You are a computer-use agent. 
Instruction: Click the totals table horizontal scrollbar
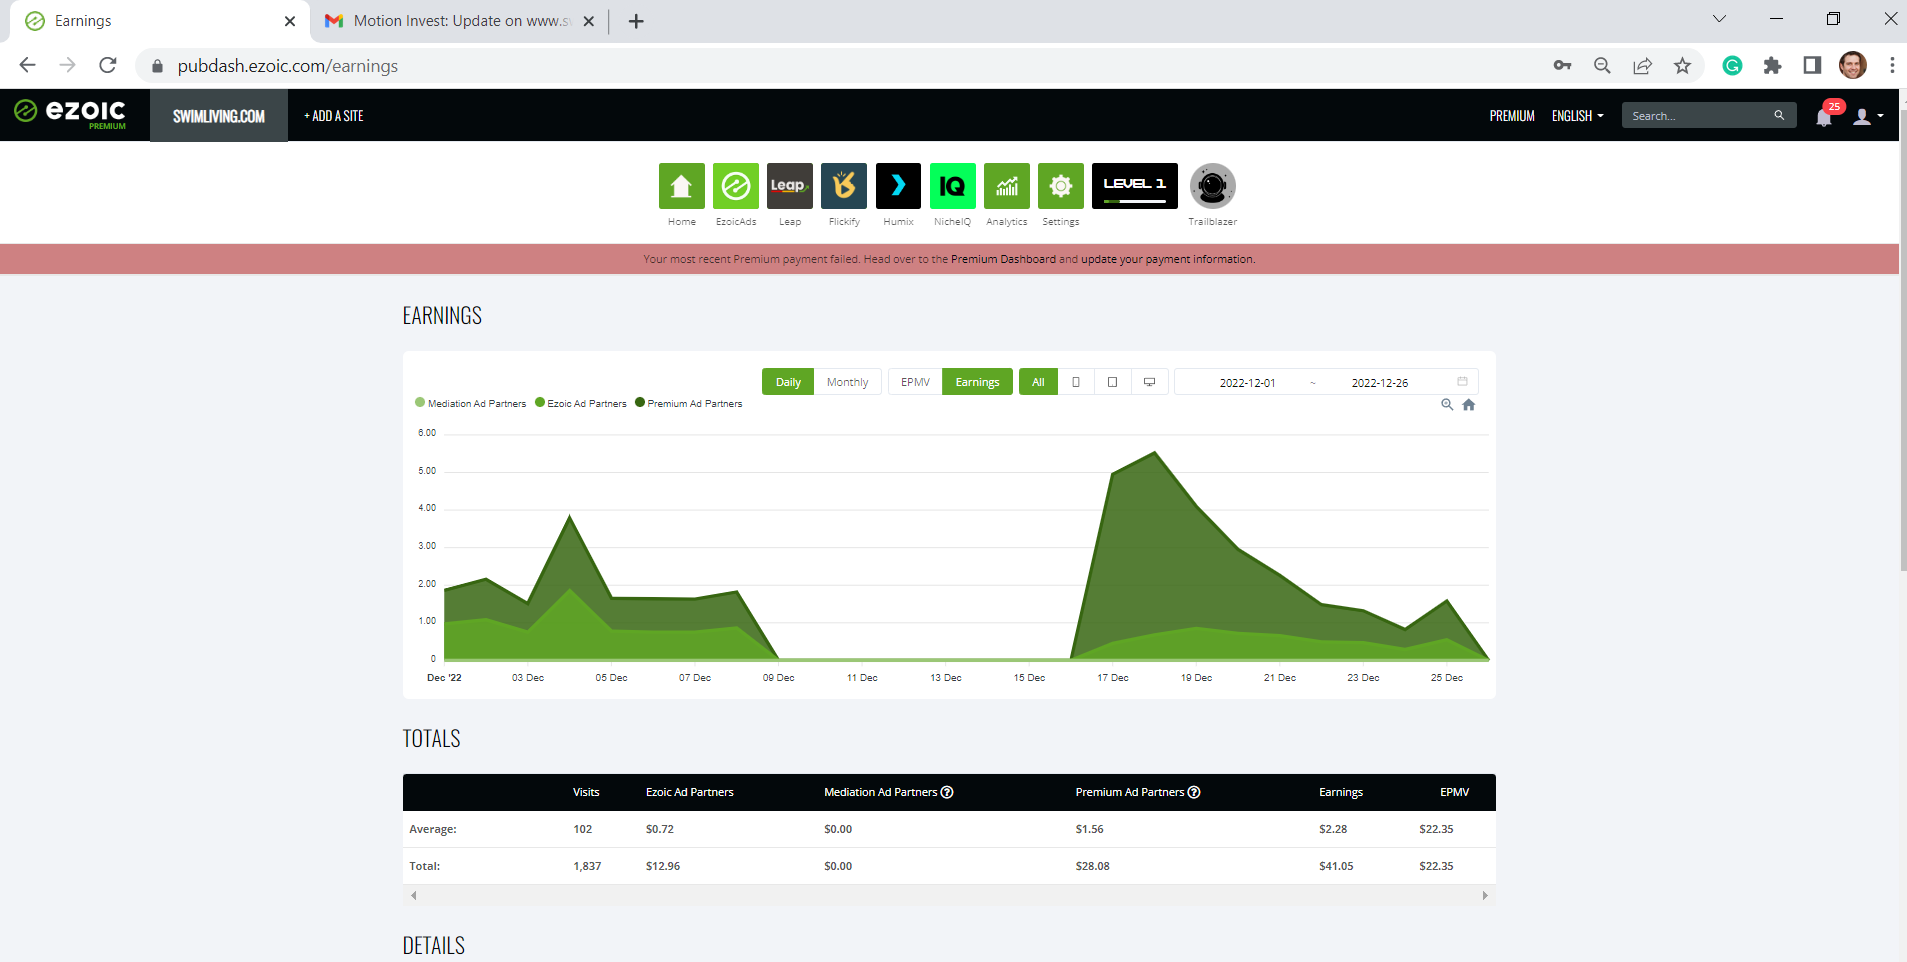pyautogui.click(x=949, y=895)
